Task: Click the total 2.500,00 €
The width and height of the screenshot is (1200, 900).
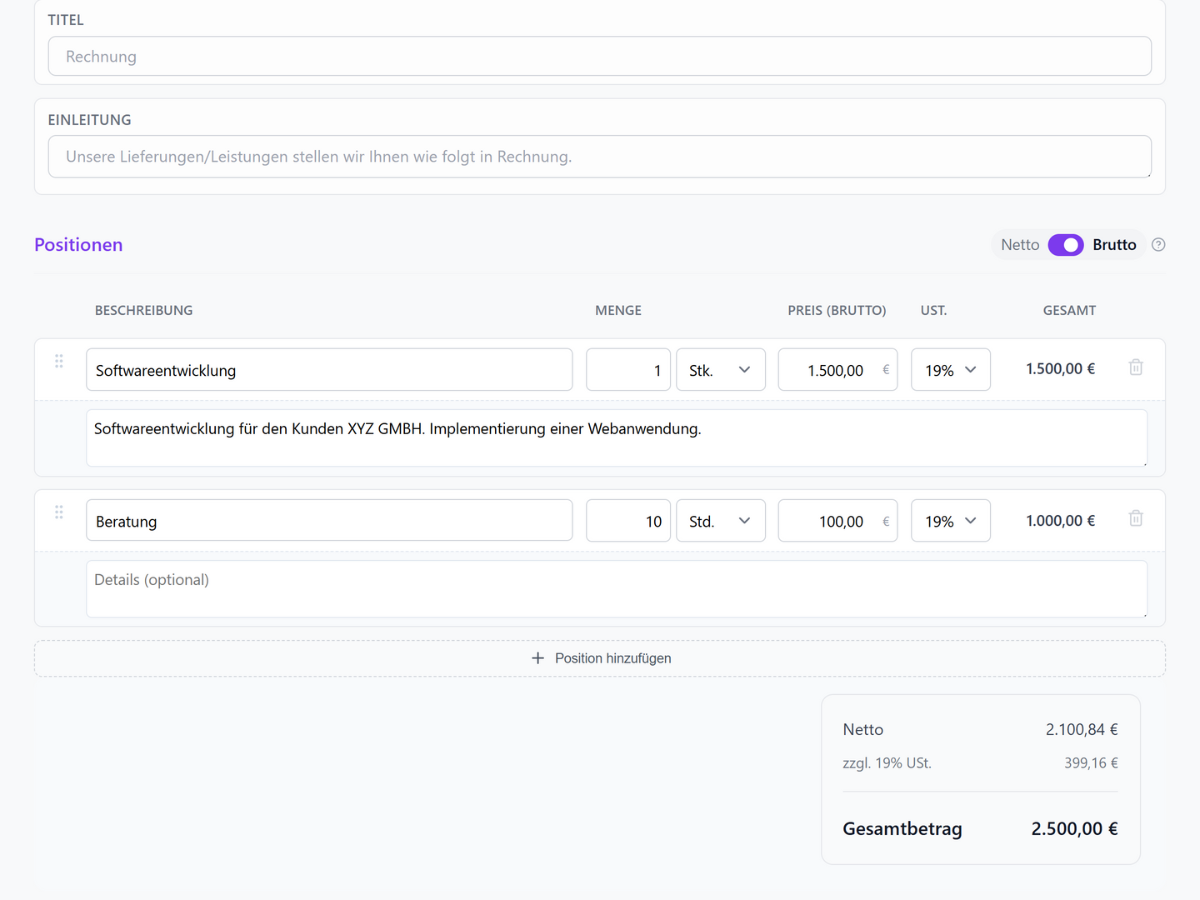Action: click(1075, 829)
